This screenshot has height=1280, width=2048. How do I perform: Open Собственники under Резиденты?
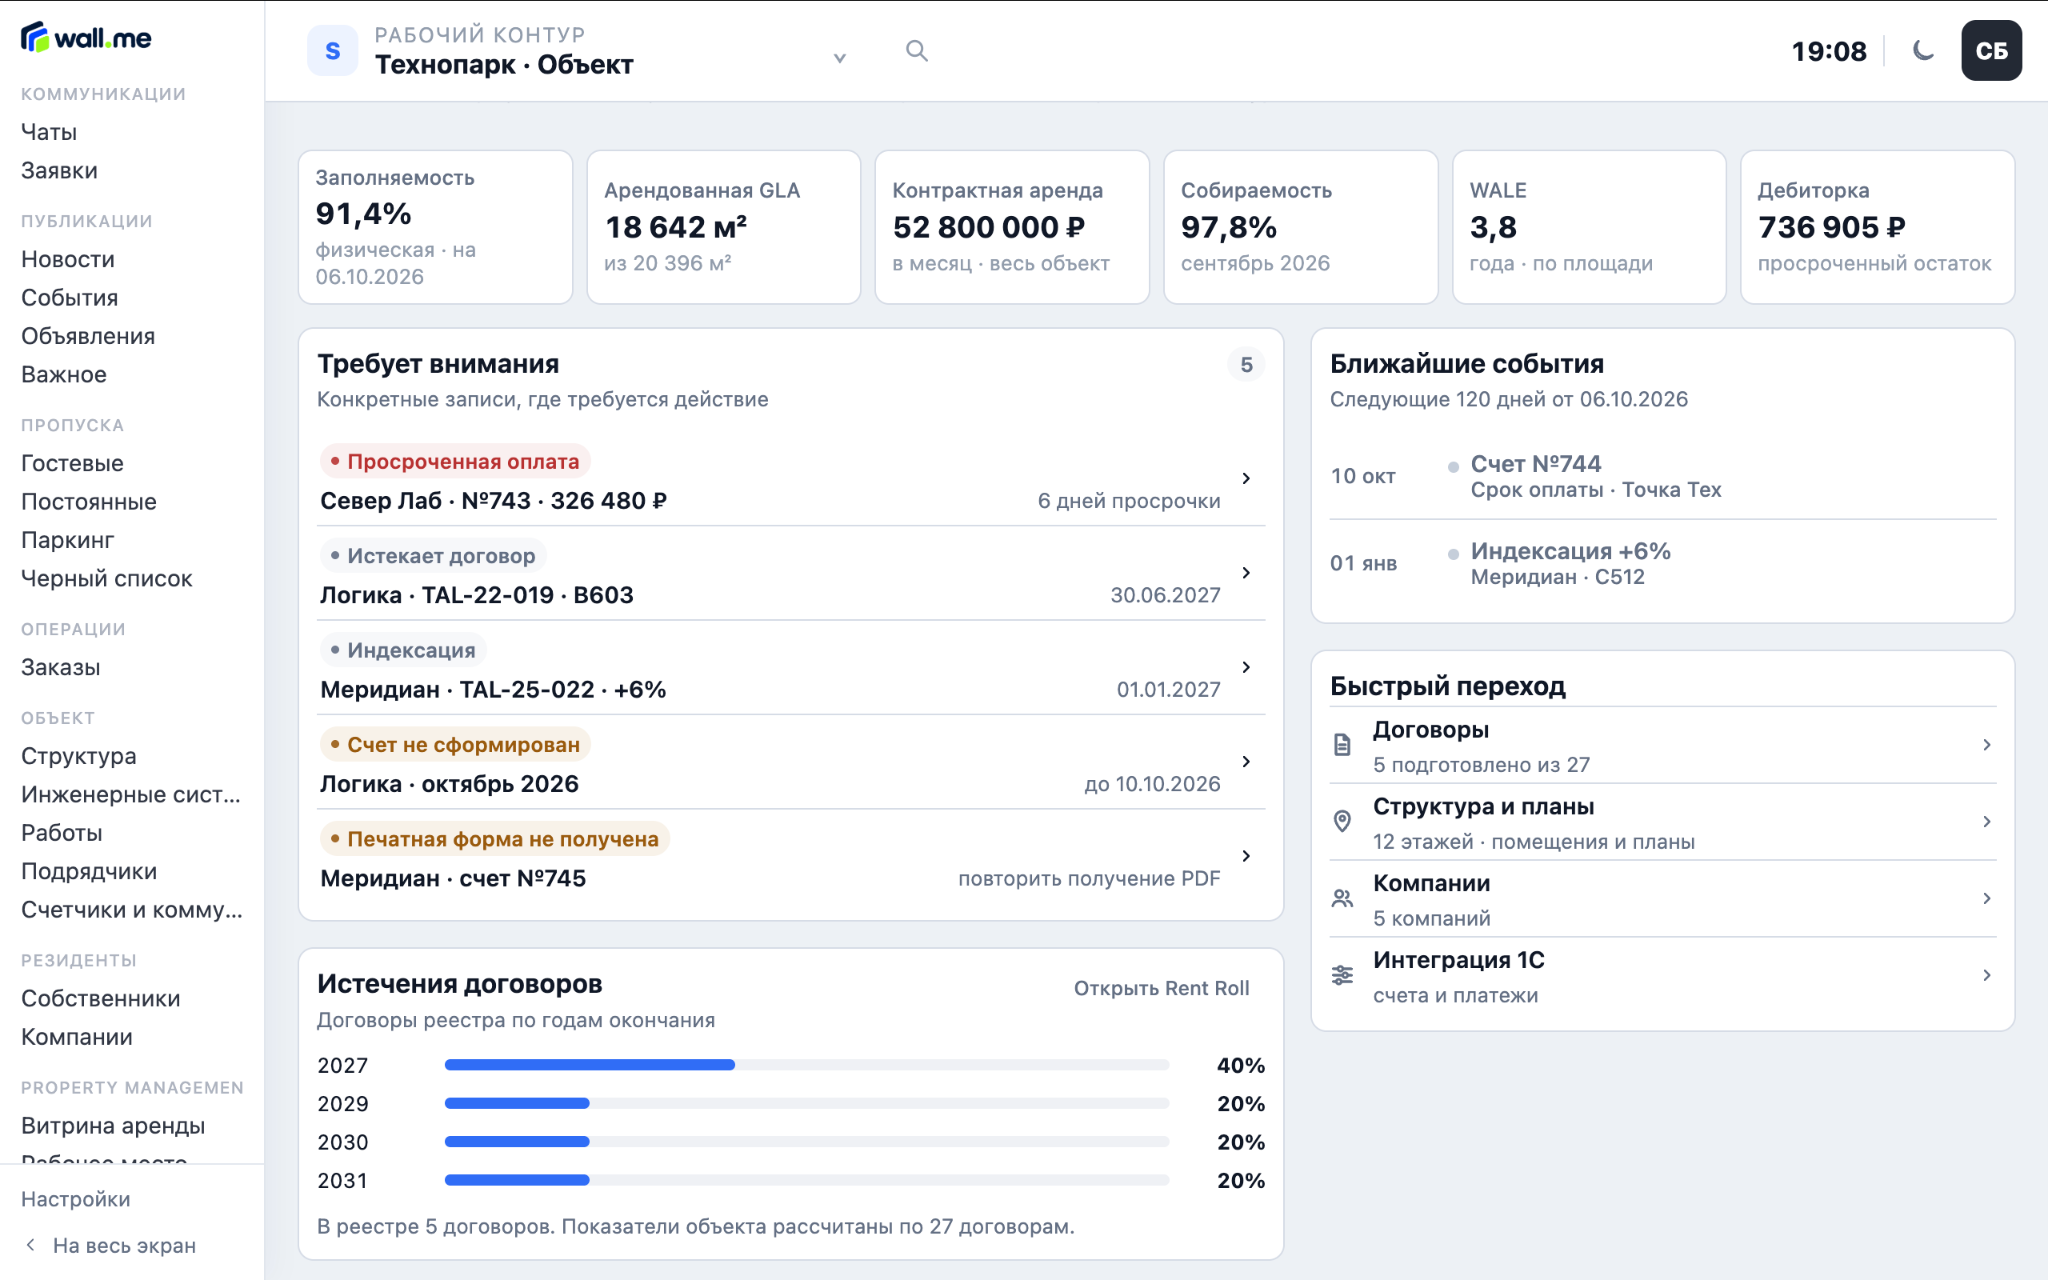pyautogui.click(x=101, y=999)
